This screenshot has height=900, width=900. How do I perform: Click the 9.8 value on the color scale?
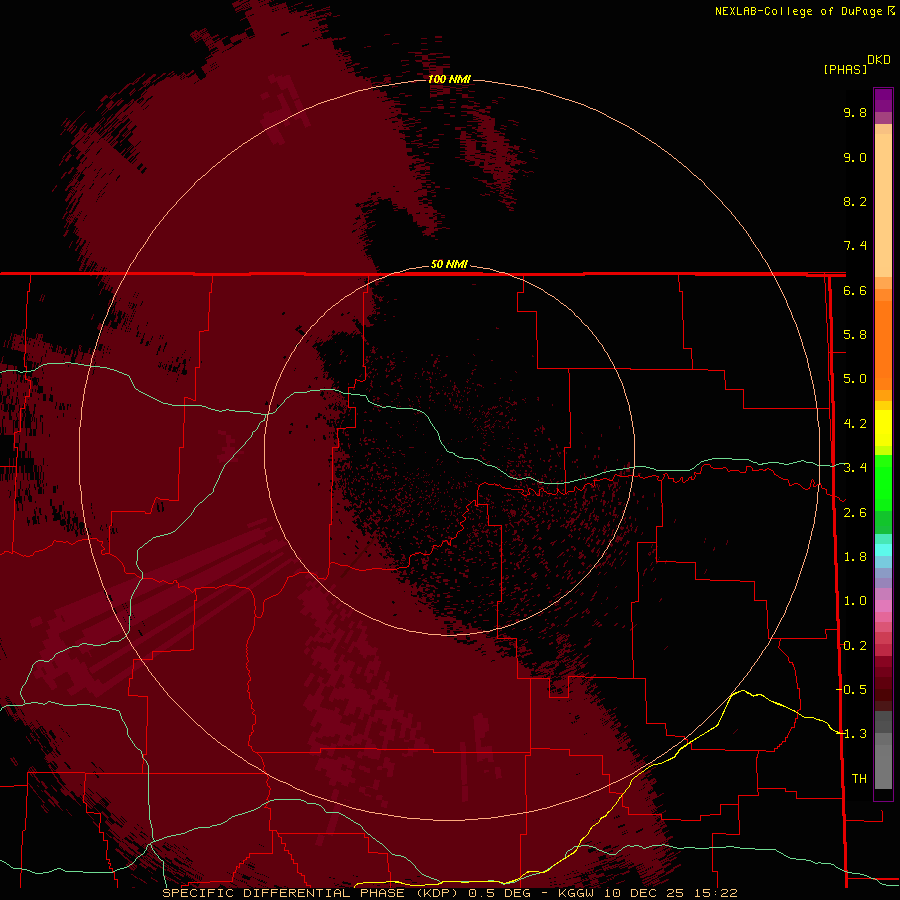(855, 112)
